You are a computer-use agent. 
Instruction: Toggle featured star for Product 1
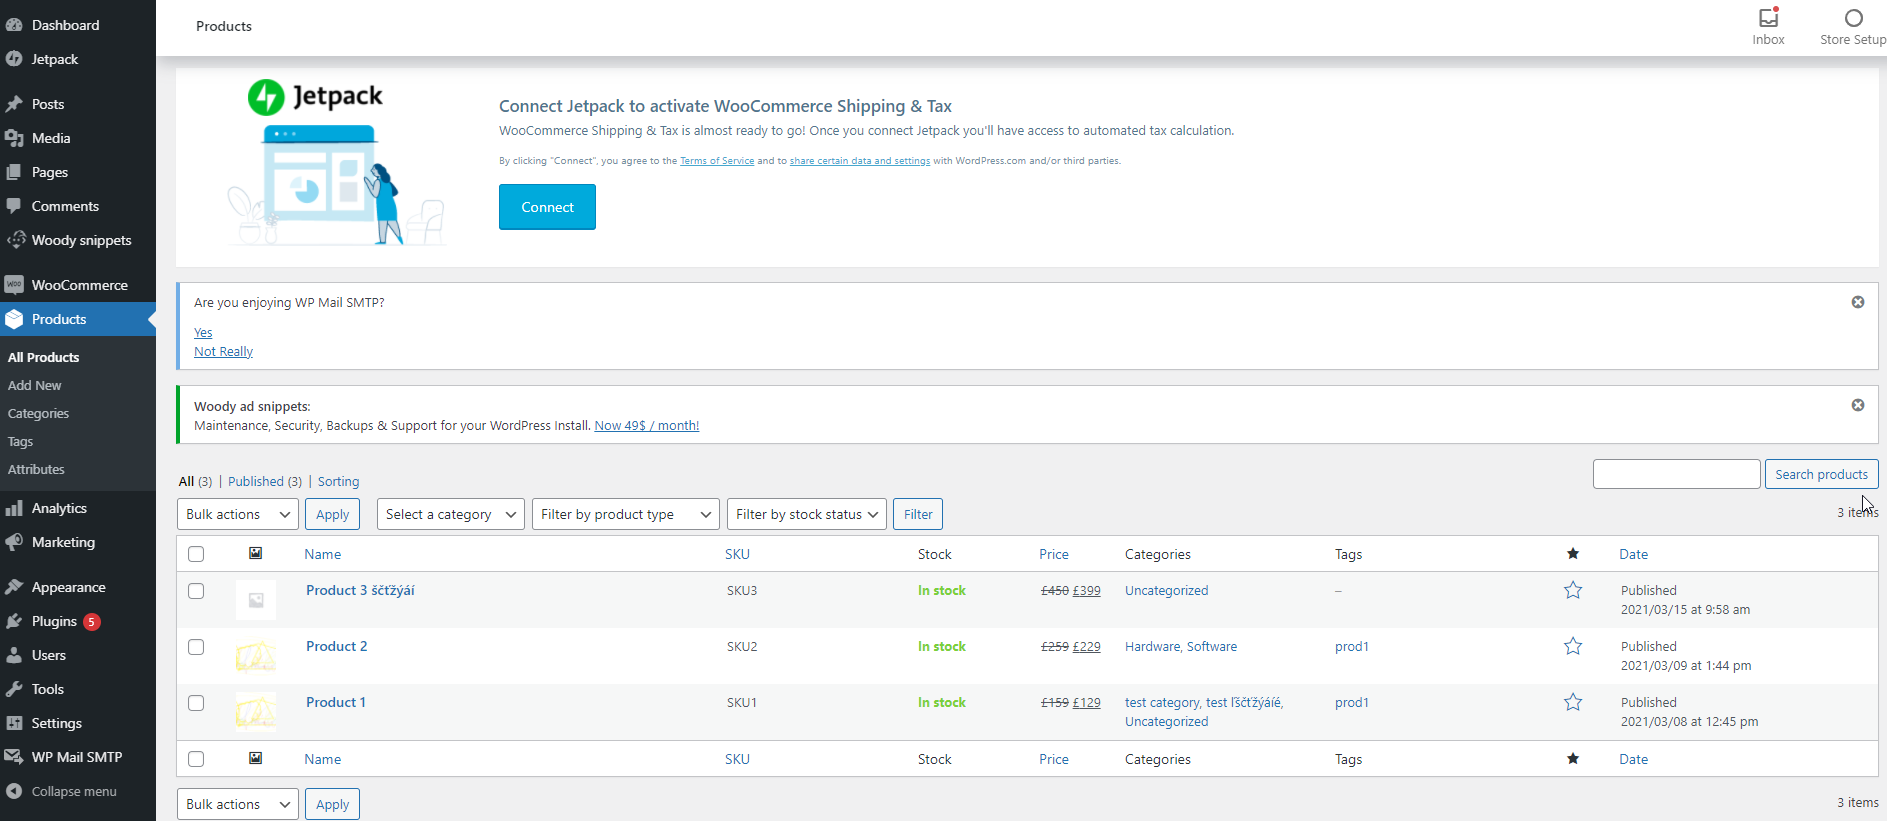tap(1573, 702)
